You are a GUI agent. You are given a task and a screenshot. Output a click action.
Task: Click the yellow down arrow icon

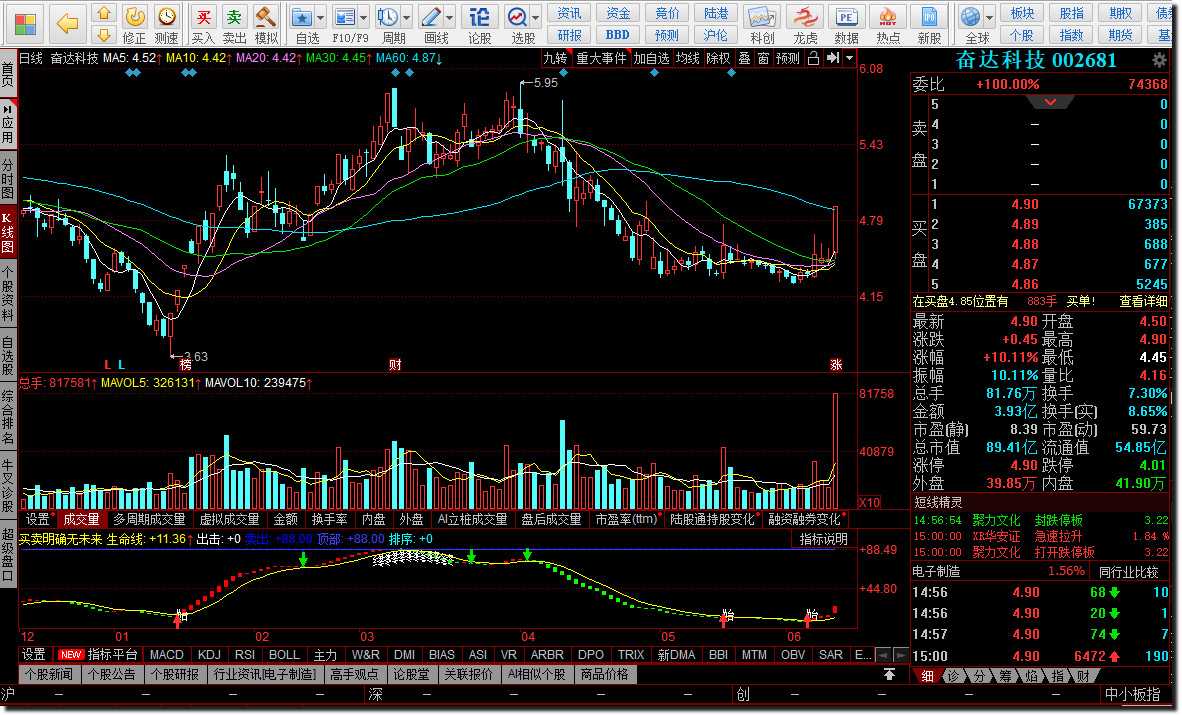pos(103,35)
